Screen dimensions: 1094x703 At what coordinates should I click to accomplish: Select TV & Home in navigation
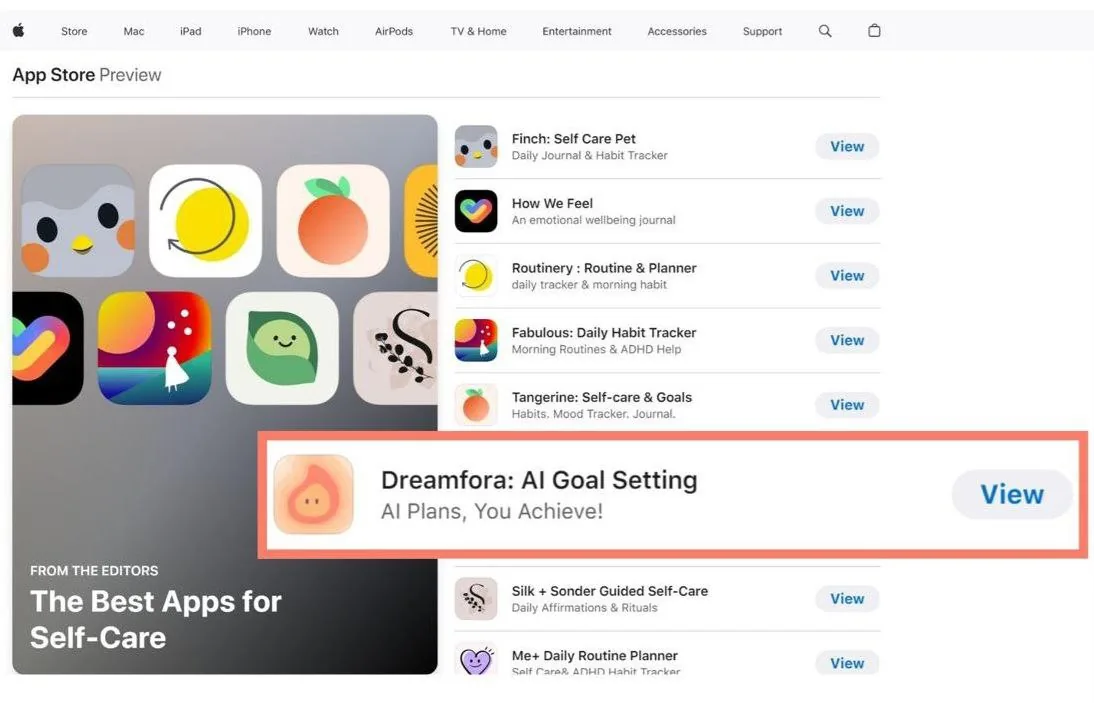(x=479, y=31)
